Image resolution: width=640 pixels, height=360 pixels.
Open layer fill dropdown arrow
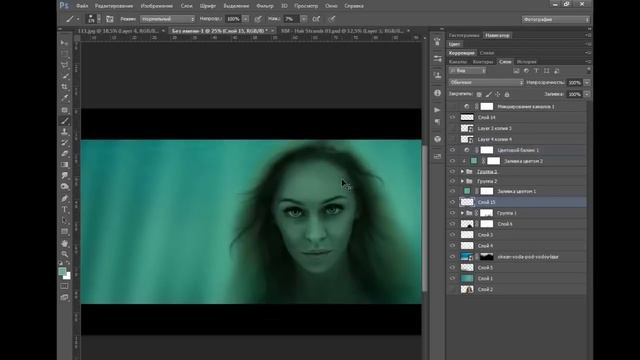coord(587,94)
